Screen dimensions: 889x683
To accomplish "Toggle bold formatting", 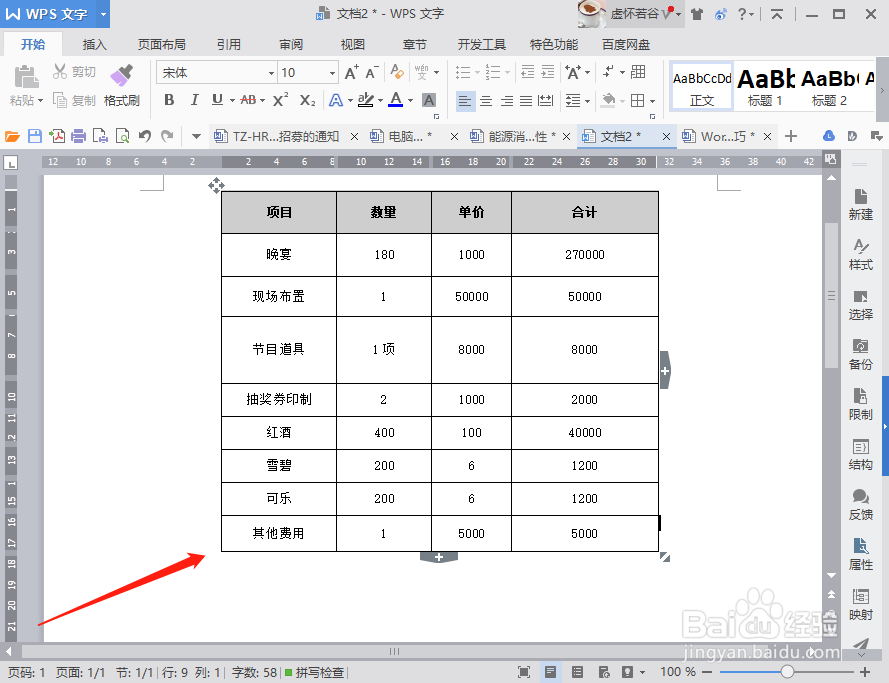I will (x=169, y=101).
